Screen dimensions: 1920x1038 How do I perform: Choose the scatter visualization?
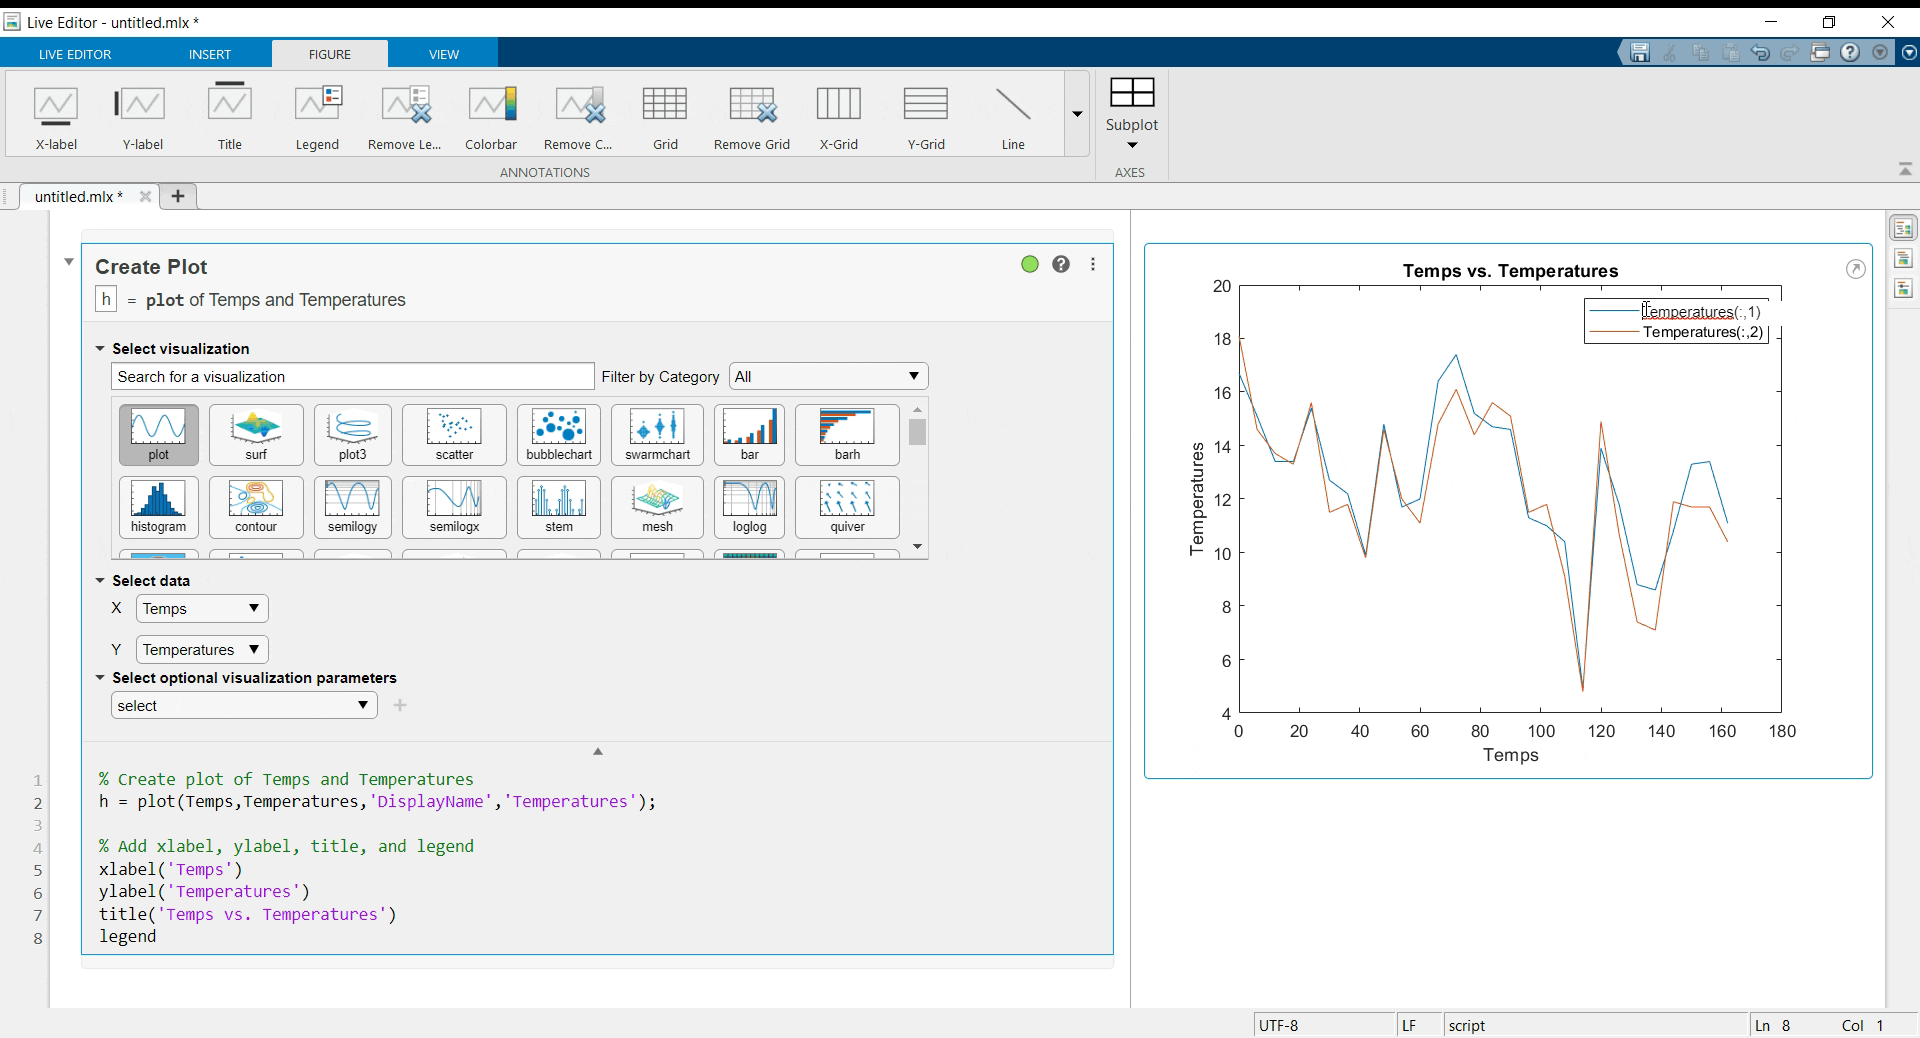click(x=454, y=435)
